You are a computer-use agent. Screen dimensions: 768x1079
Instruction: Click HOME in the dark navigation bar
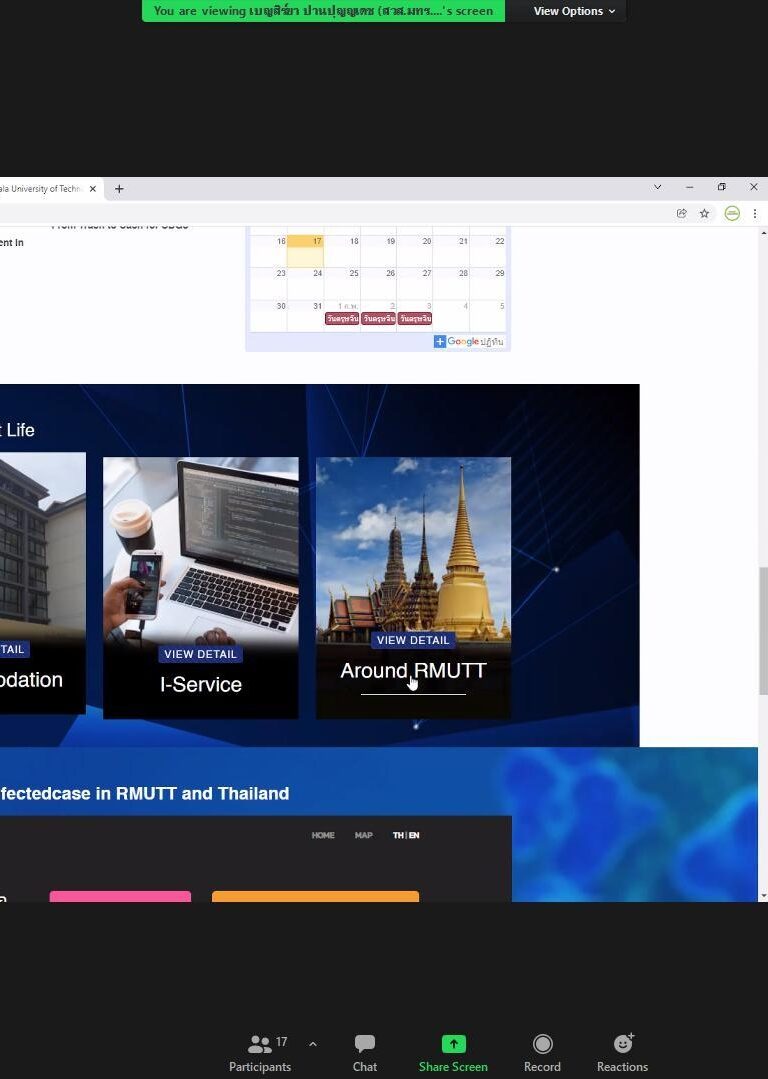click(x=323, y=835)
